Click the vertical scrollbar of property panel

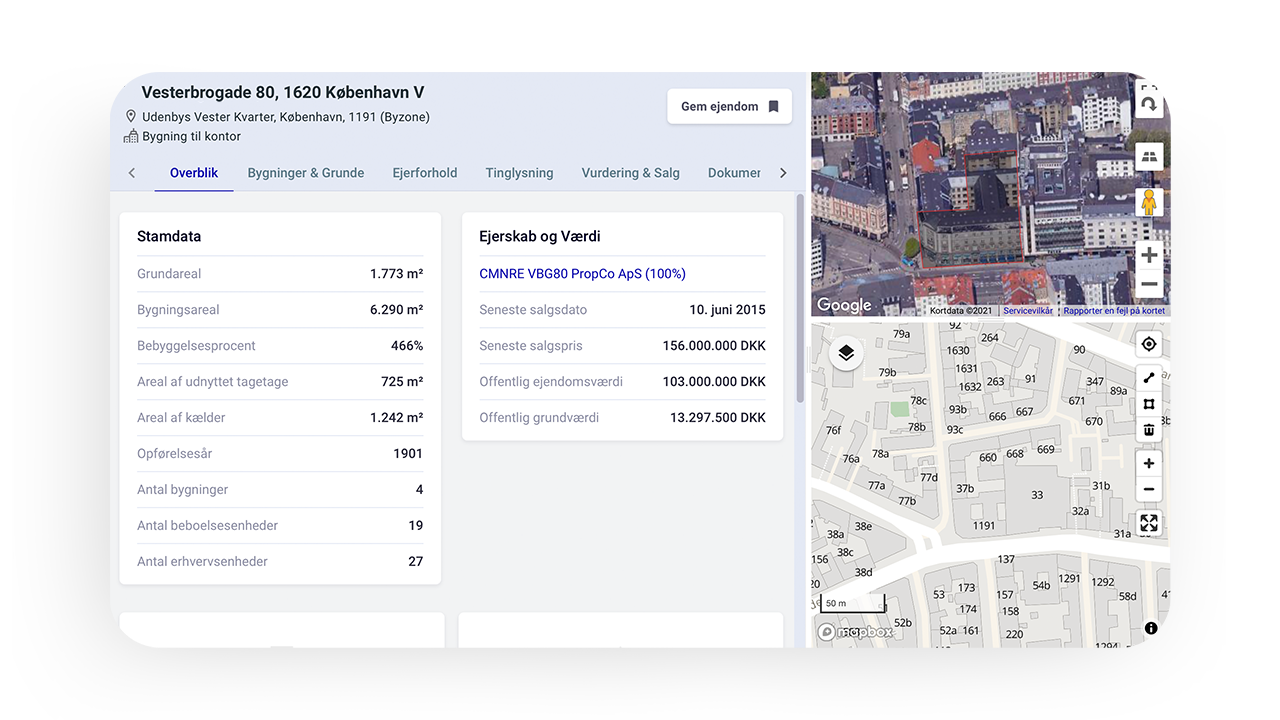coord(800,300)
